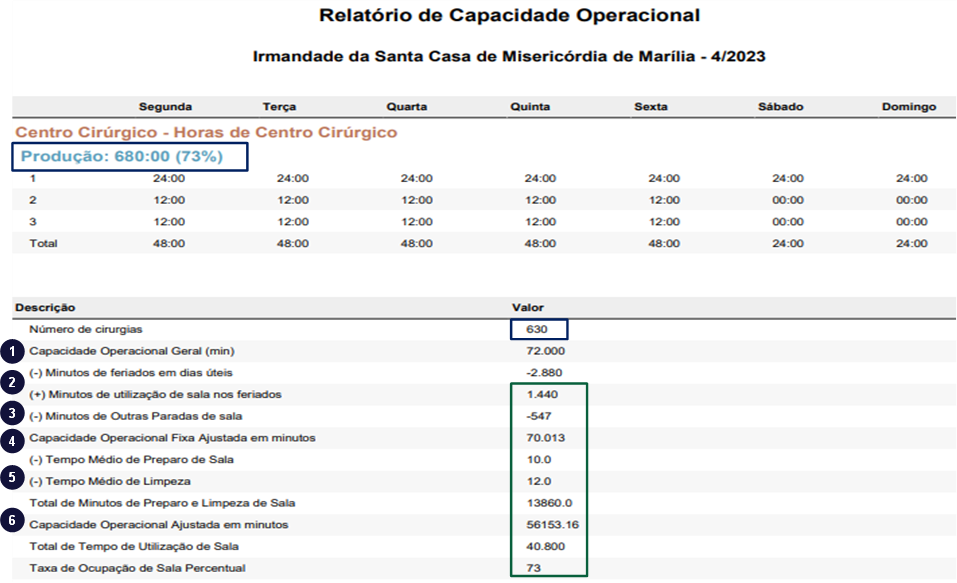The height and width of the screenshot is (583, 957).
Task: Click the "Domingo" column header
Action: tap(909, 107)
